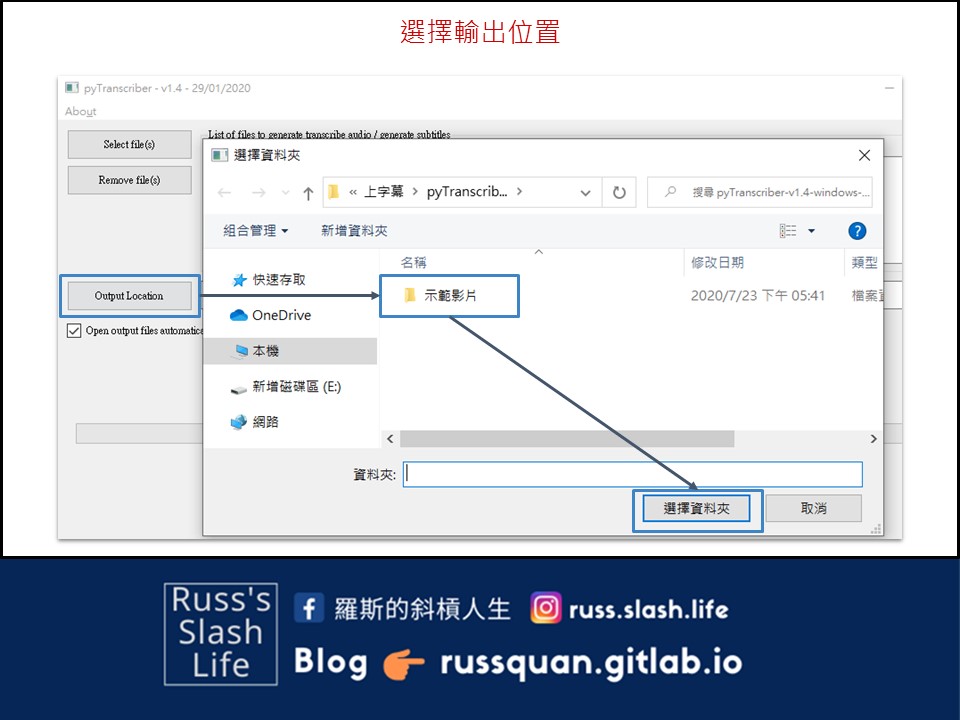Expand the view options dropdown arrow
Viewport: 960px width, 720px height.
pos(811,231)
